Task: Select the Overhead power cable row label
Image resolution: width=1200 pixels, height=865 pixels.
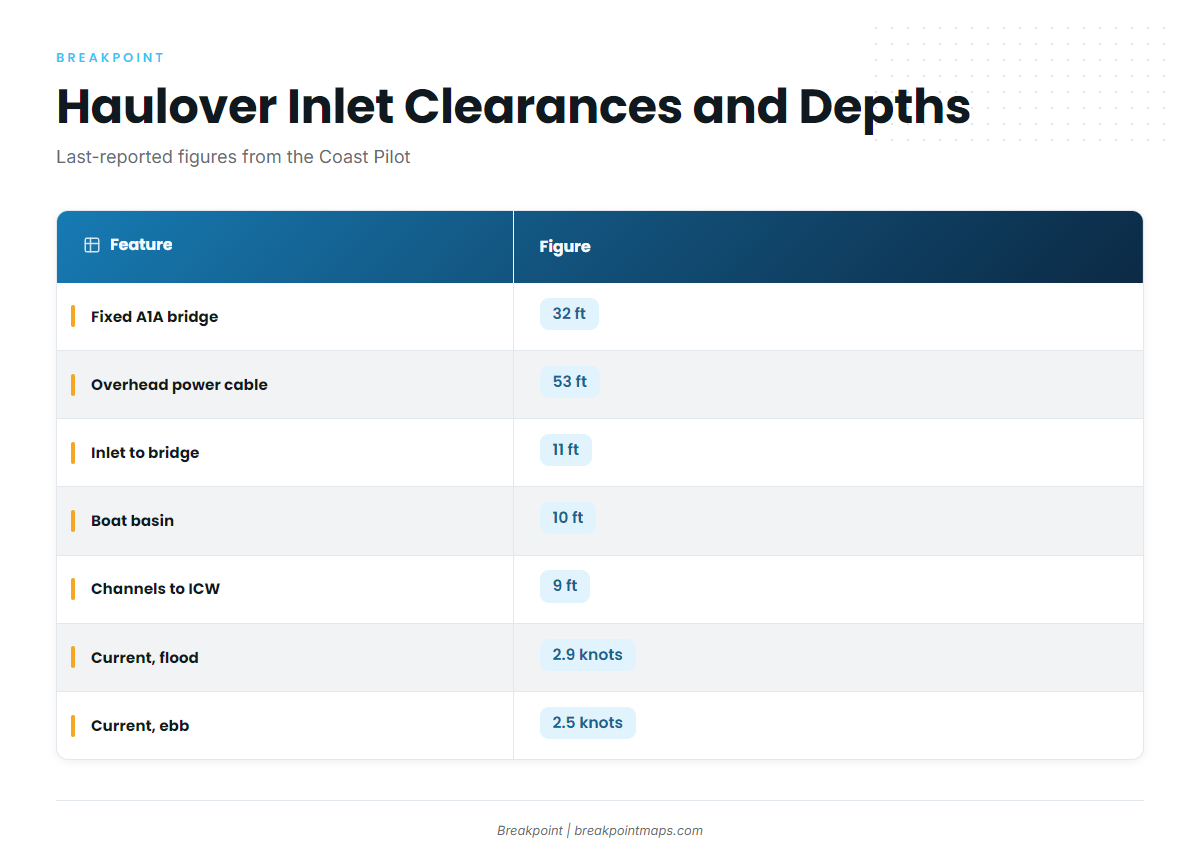Action: pos(179,385)
